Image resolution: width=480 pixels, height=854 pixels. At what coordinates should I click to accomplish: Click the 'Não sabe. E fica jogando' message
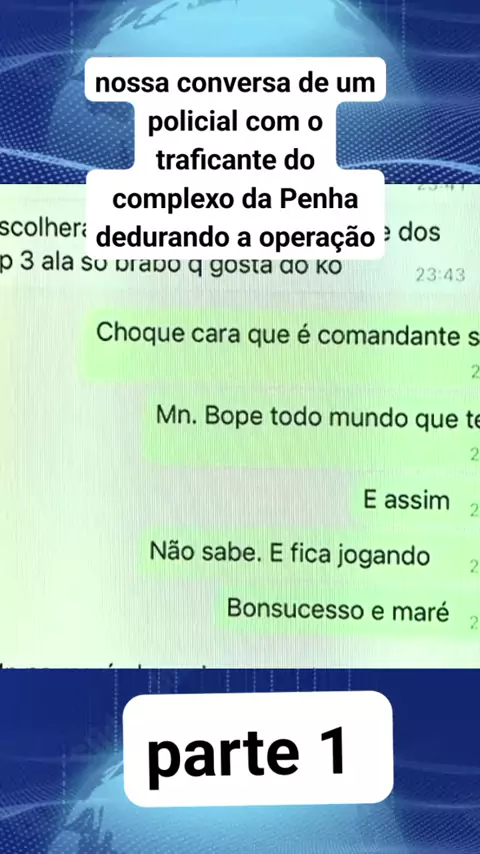click(x=289, y=554)
